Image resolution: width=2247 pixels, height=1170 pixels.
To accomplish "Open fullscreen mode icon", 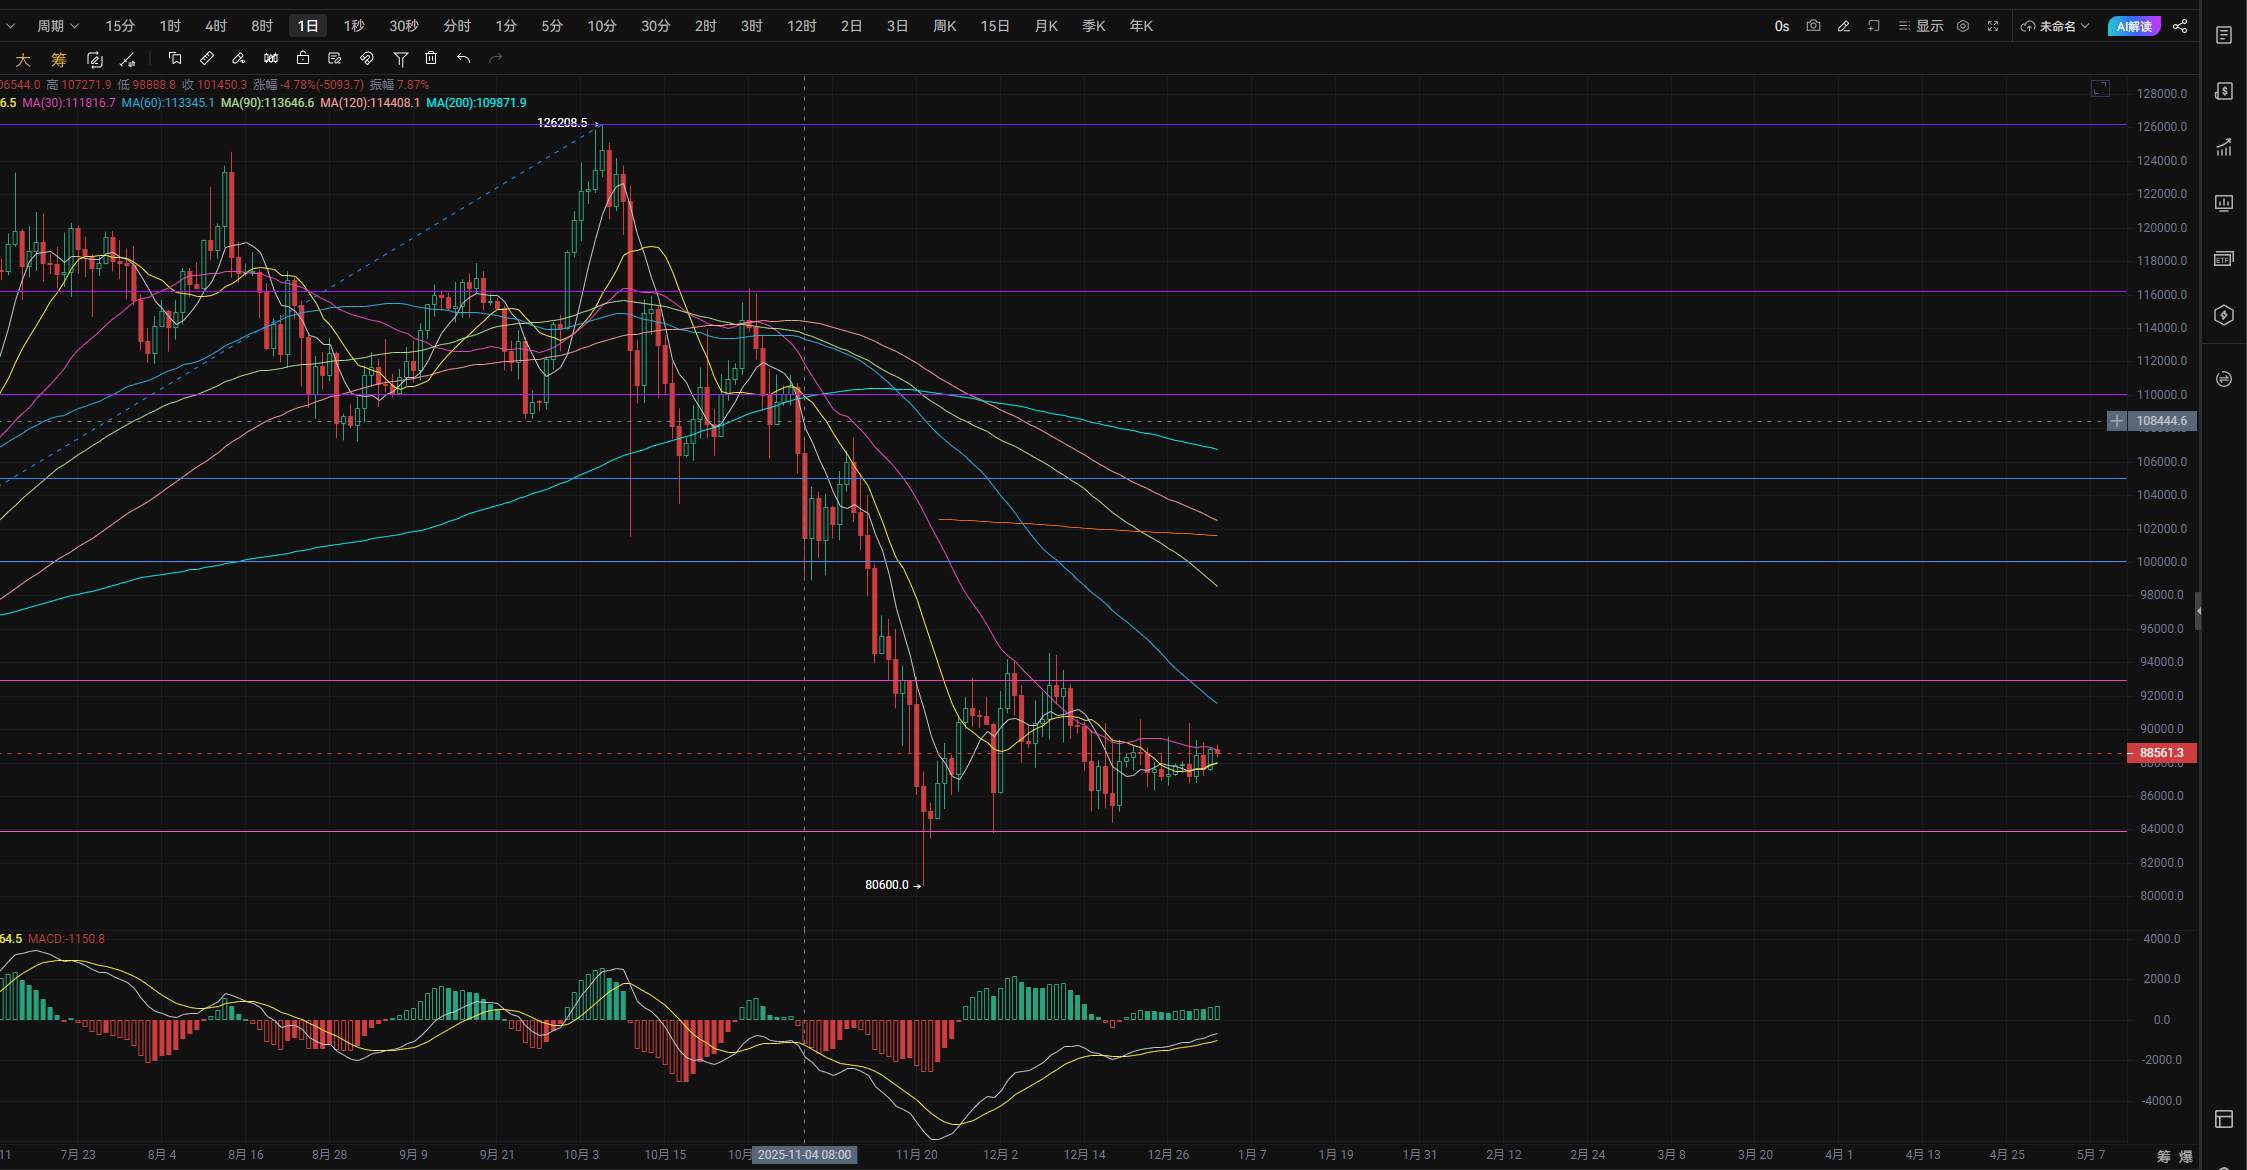I will (x=1993, y=26).
